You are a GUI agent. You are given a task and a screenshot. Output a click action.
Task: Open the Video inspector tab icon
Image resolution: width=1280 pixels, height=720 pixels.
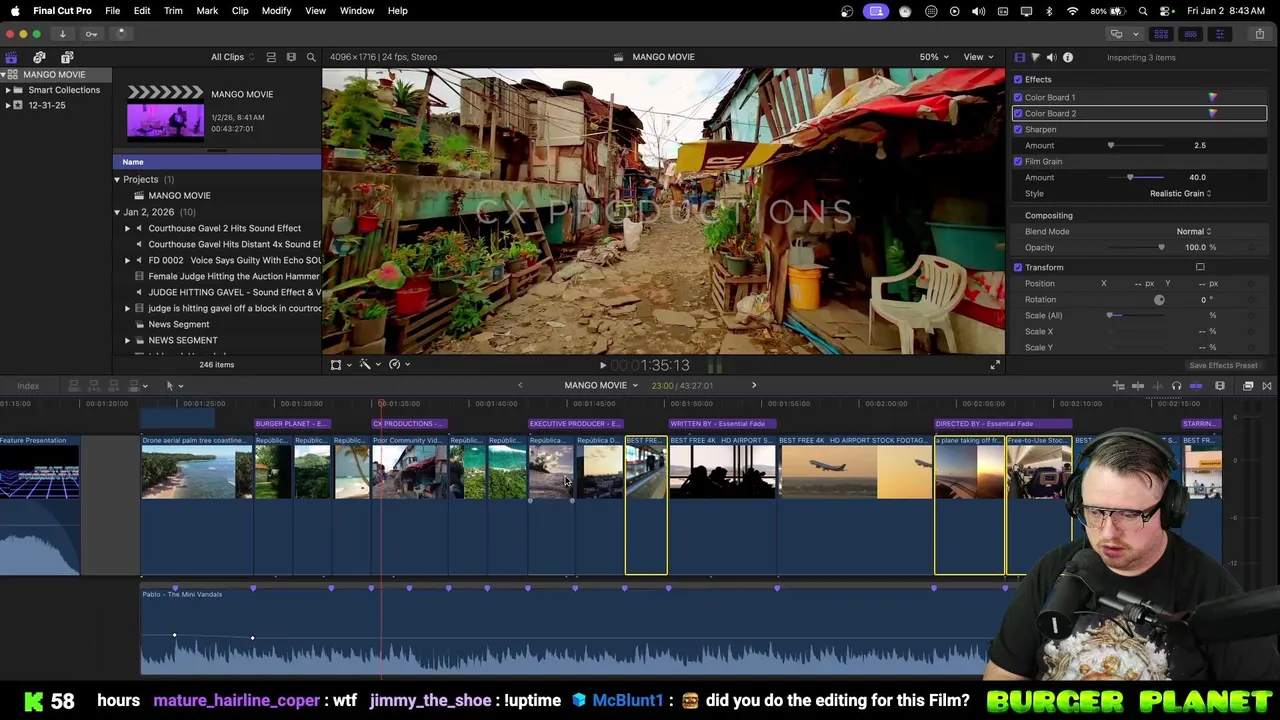coord(1019,57)
